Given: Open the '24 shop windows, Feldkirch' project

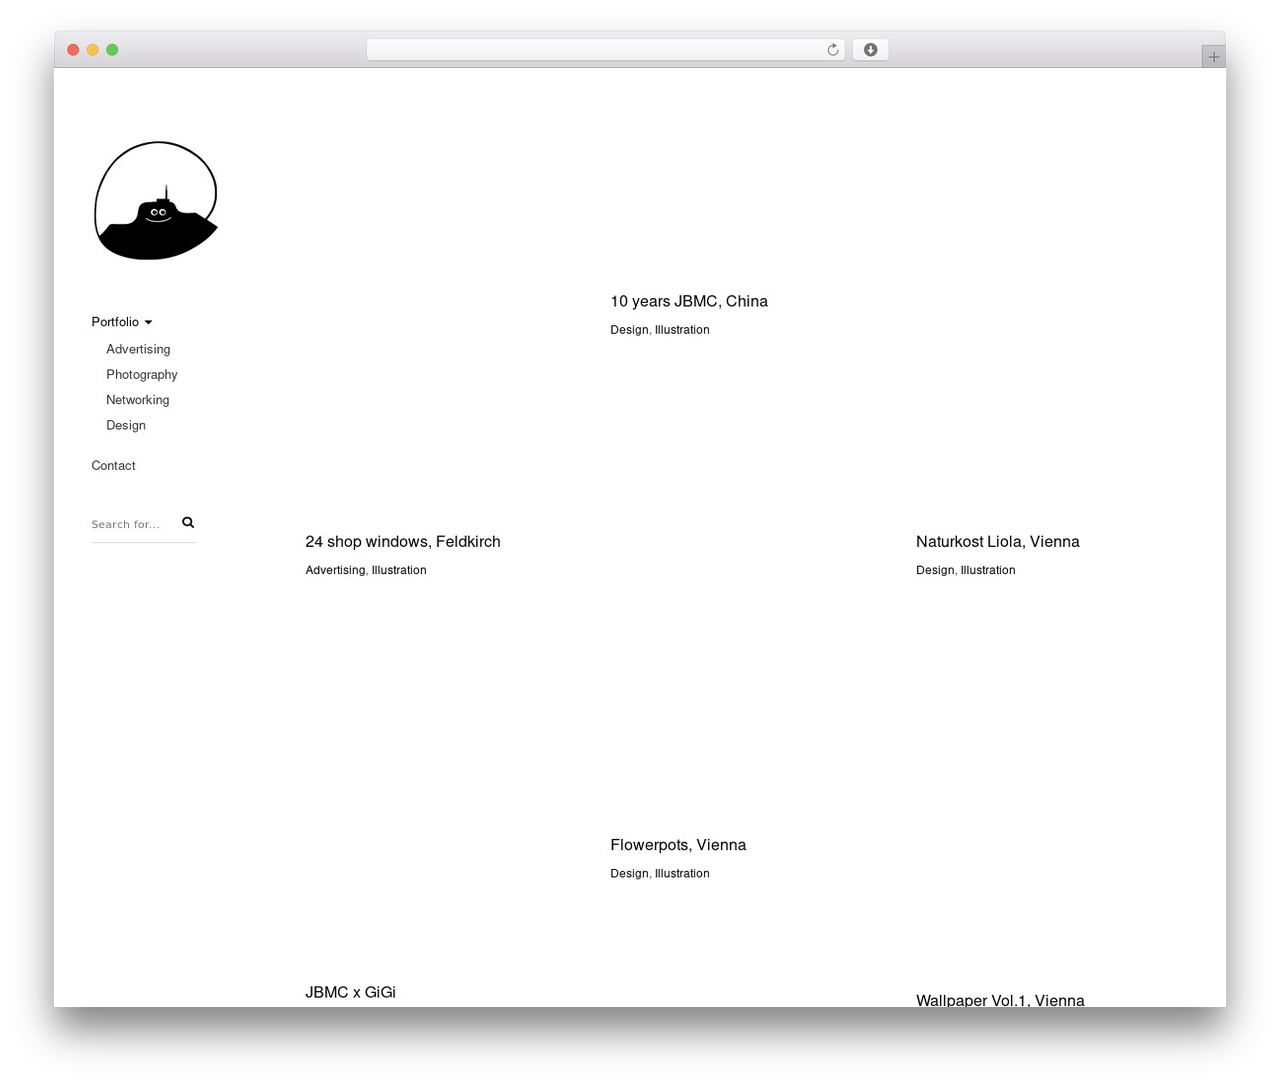Looking at the screenshot, I should pos(403,541).
